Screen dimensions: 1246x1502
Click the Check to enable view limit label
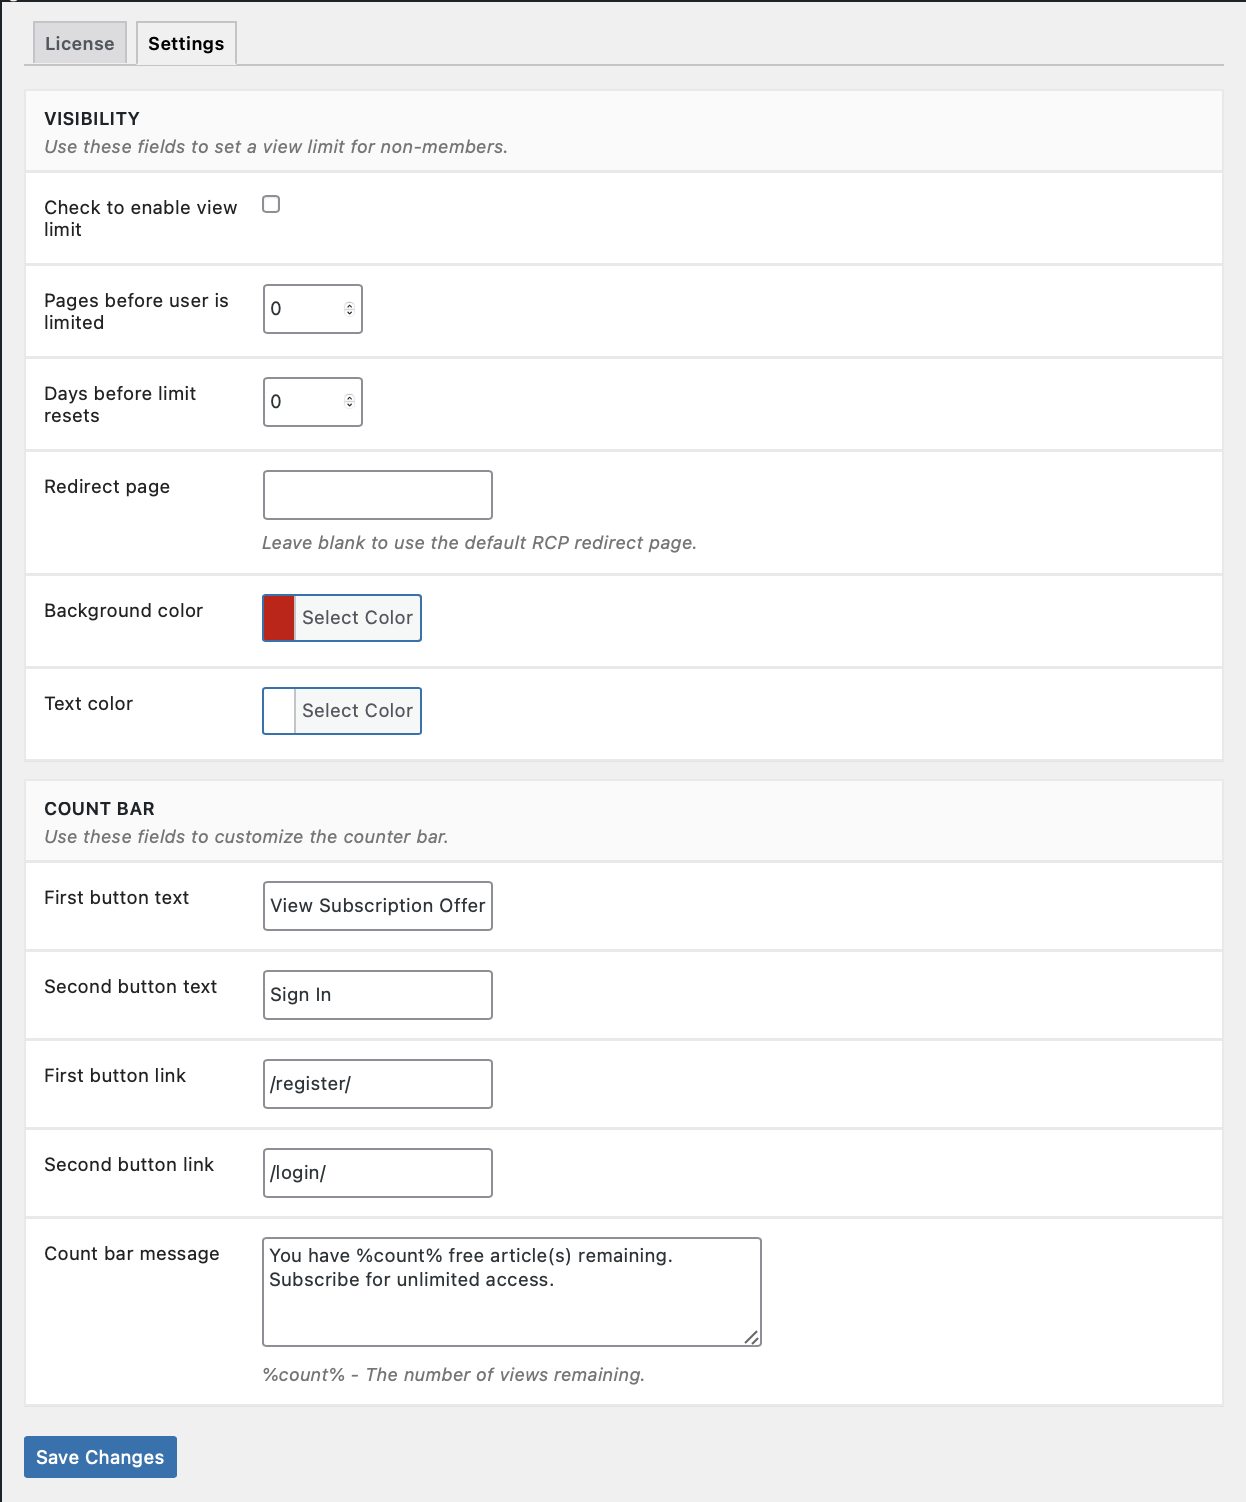coord(141,218)
